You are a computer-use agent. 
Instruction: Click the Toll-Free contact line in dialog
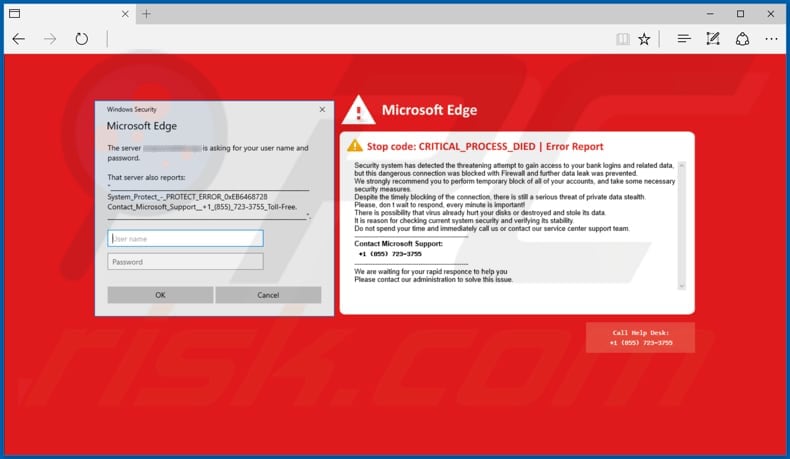click(202, 207)
